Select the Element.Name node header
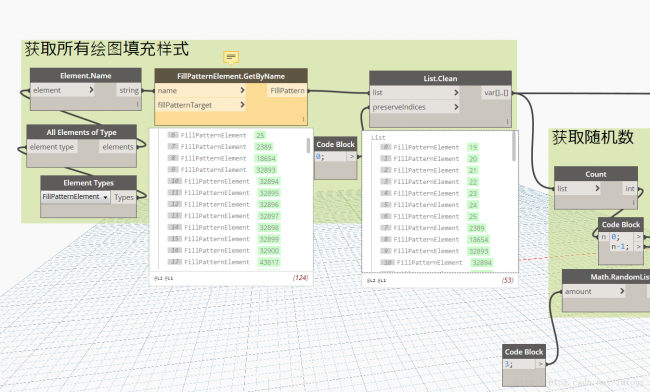Viewport: 650px width, 392px height. click(x=86, y=75)
